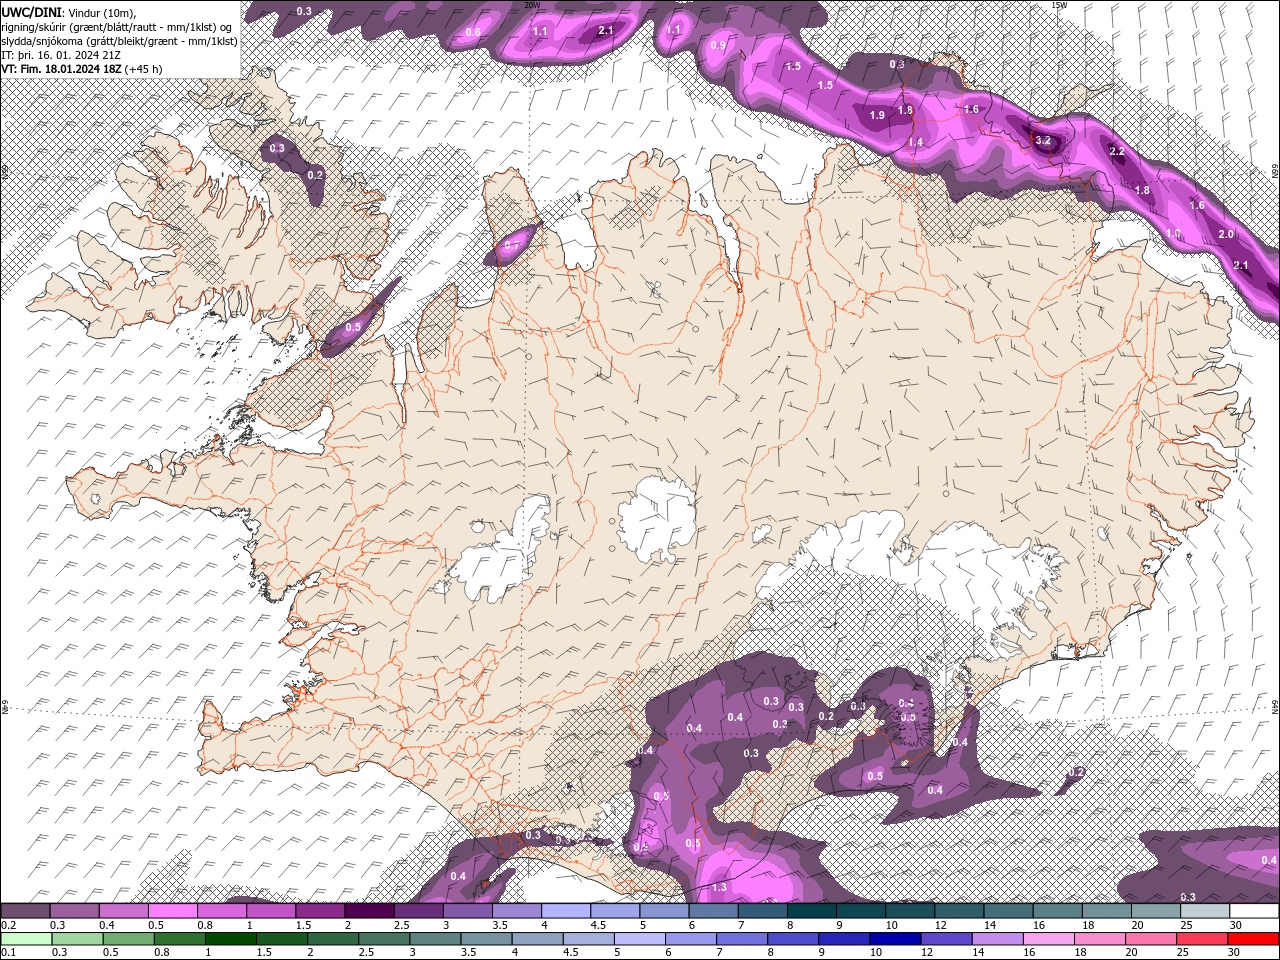
Task: Click the white last swatch of upper legend row
Action: pos(1254,911)
